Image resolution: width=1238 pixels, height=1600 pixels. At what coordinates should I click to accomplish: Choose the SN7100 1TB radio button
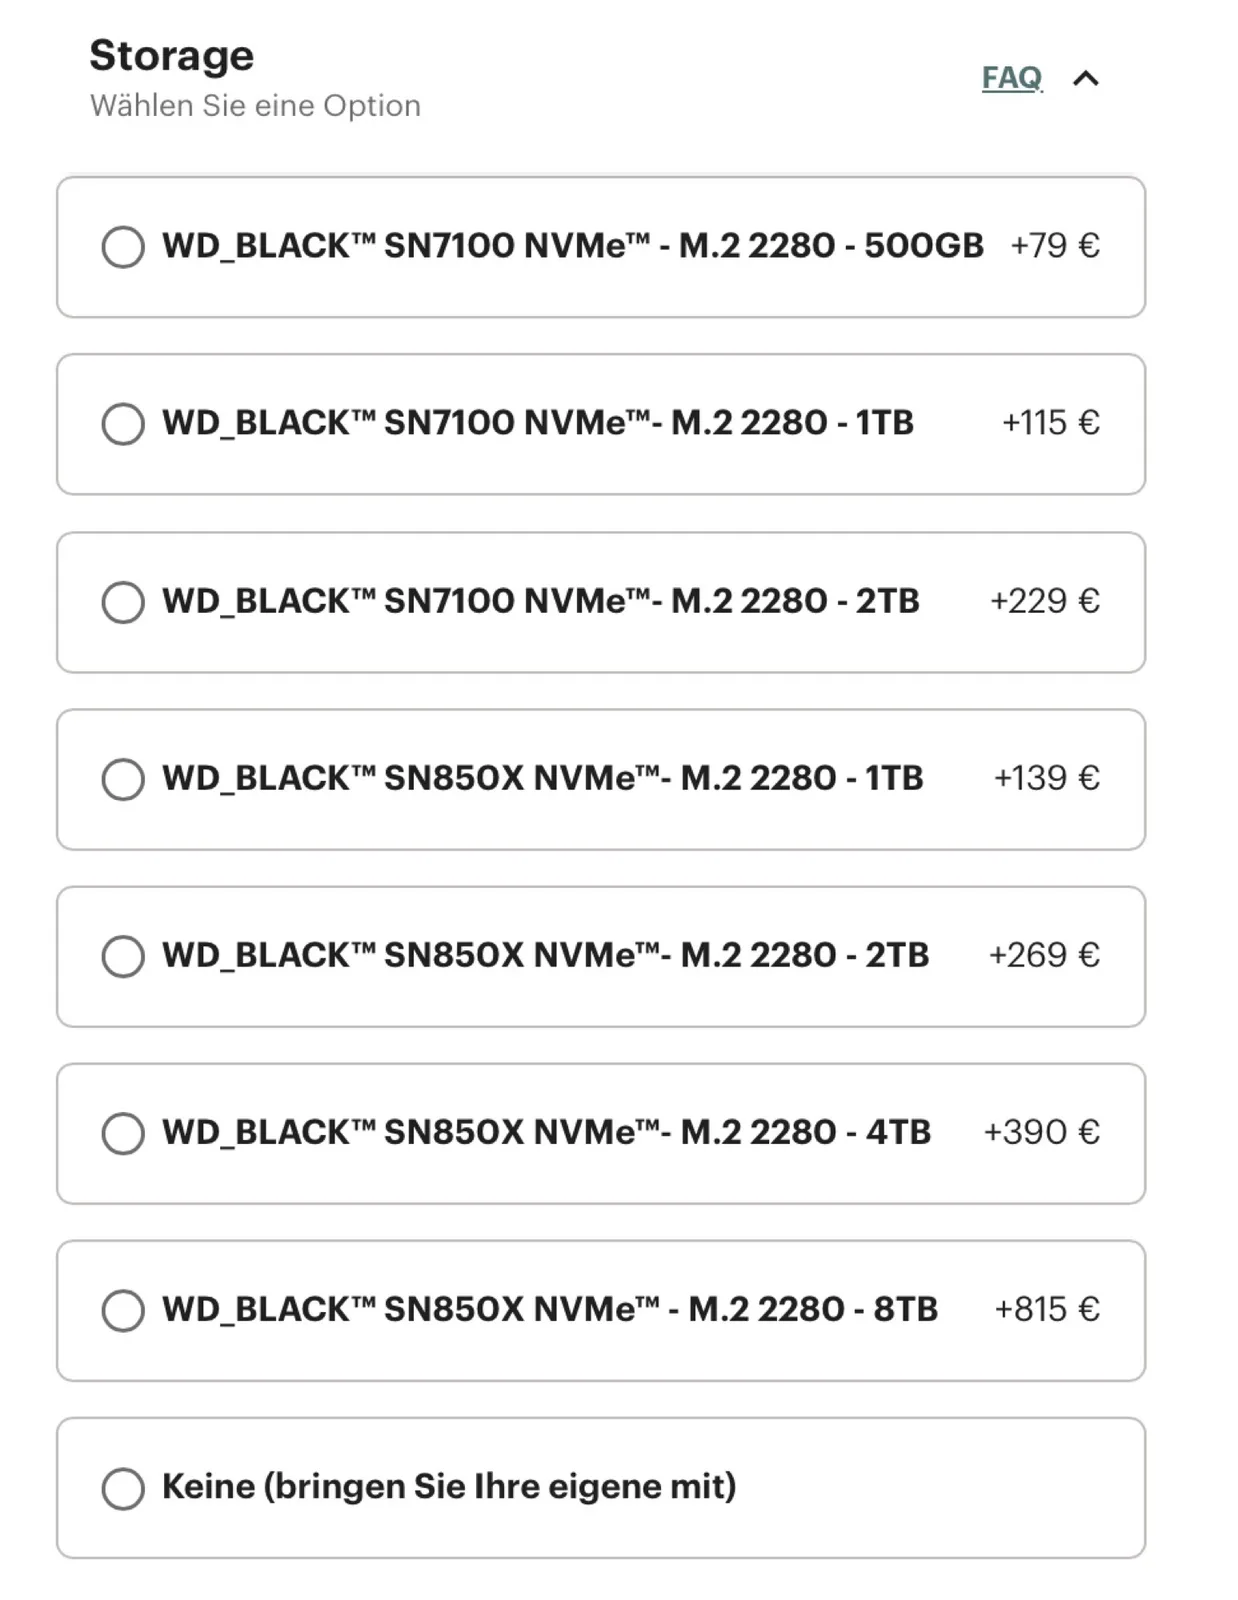click(x=123, y=424)
